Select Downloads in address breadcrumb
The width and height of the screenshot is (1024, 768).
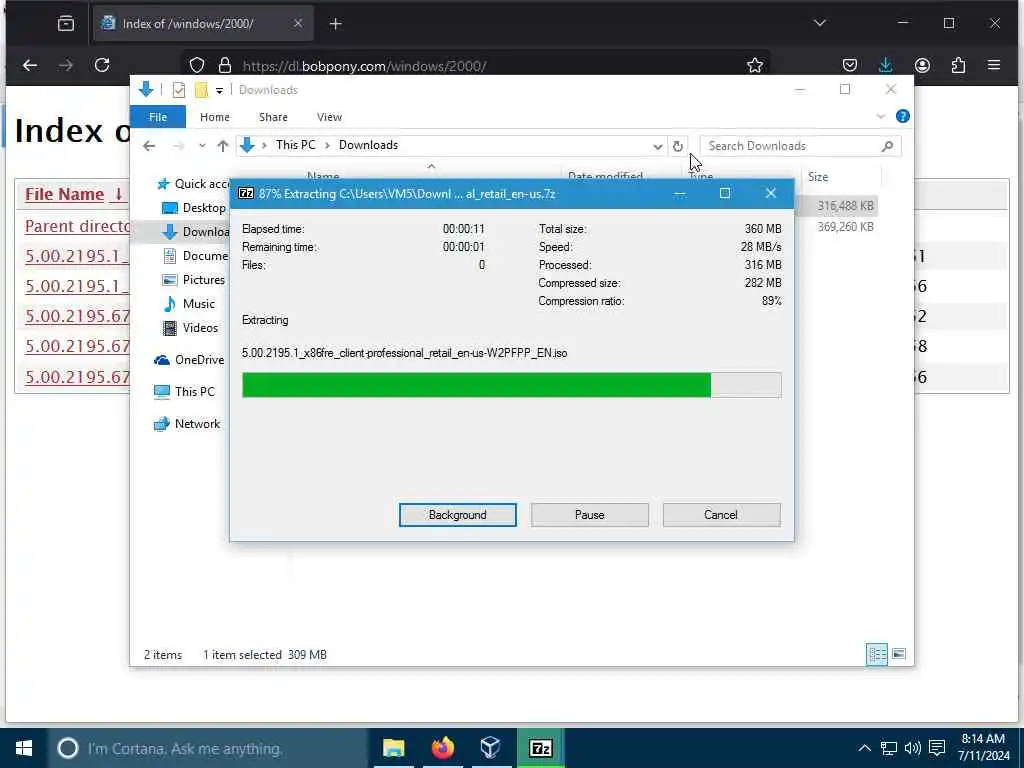coord(368,145)
